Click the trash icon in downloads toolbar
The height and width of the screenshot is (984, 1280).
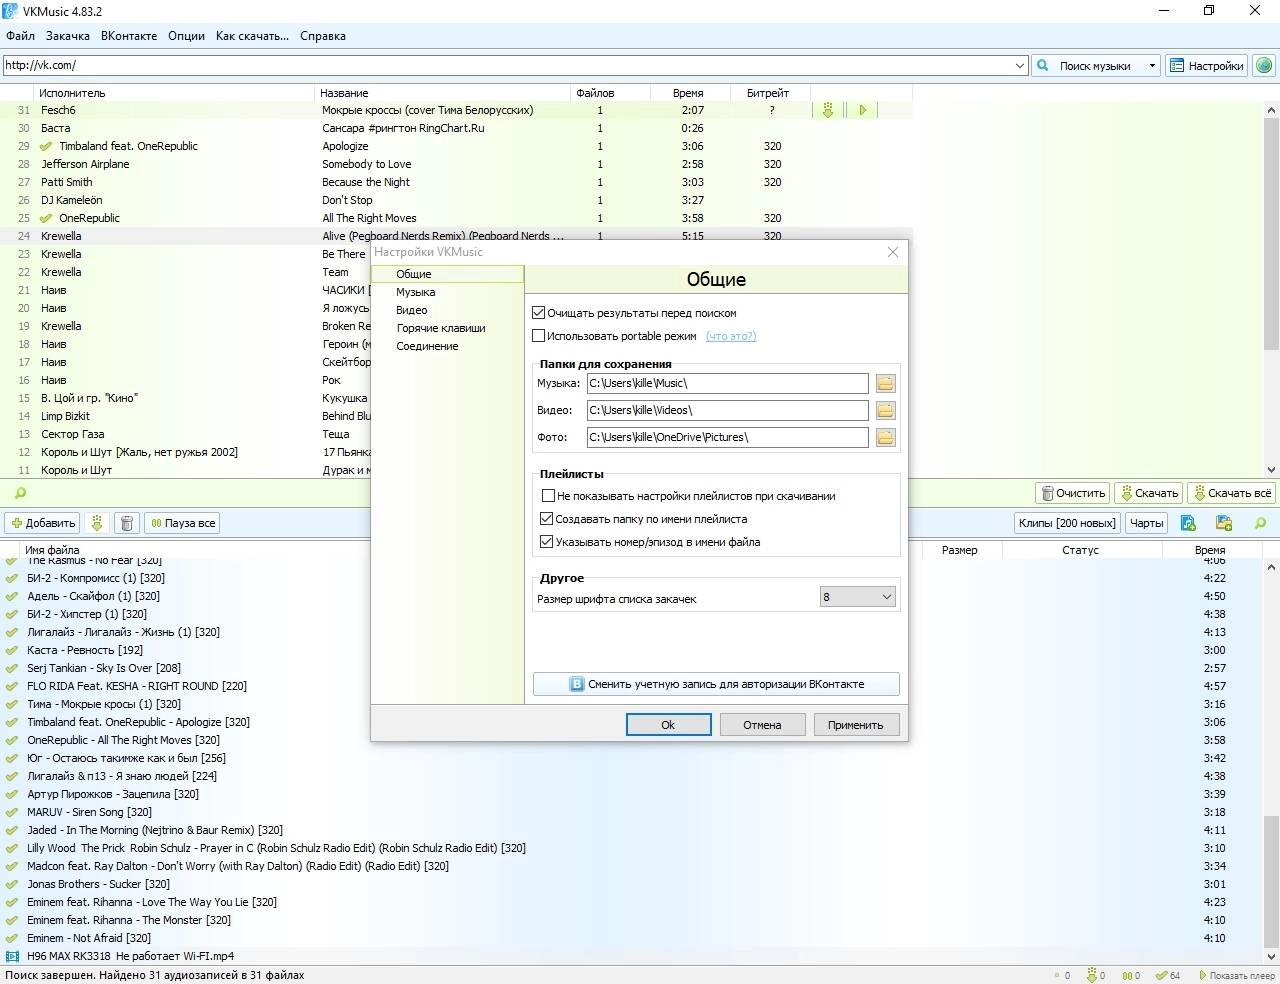126,523
